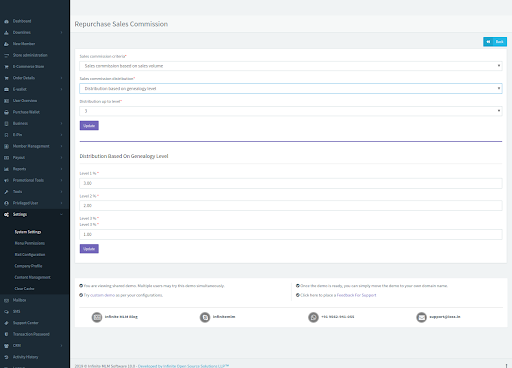512x368 pixels.
Task: Click the Back button
Action: (495, 42)
